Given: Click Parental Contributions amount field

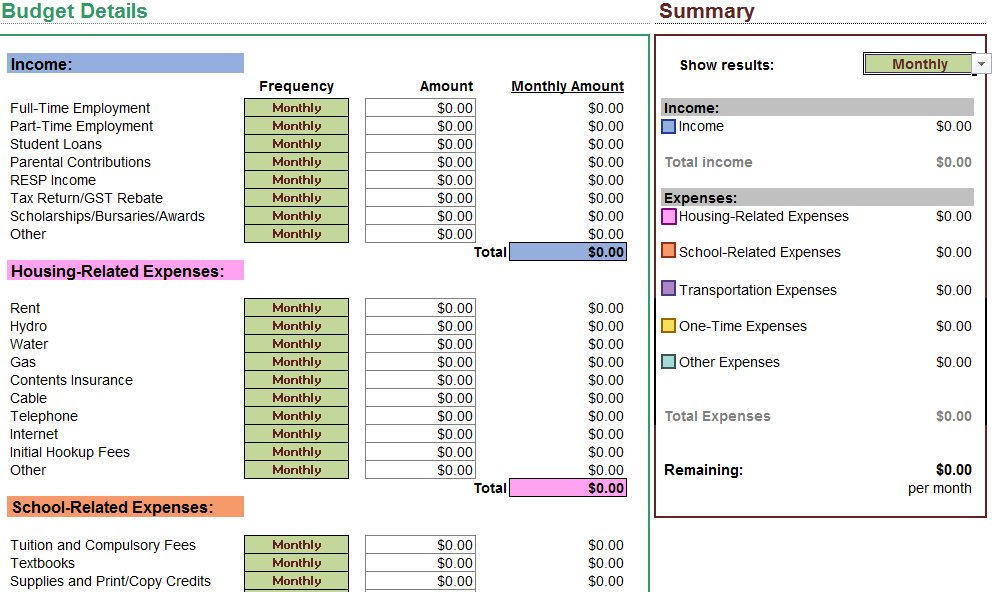Looking at the screenshot, I should coord(420,162).
